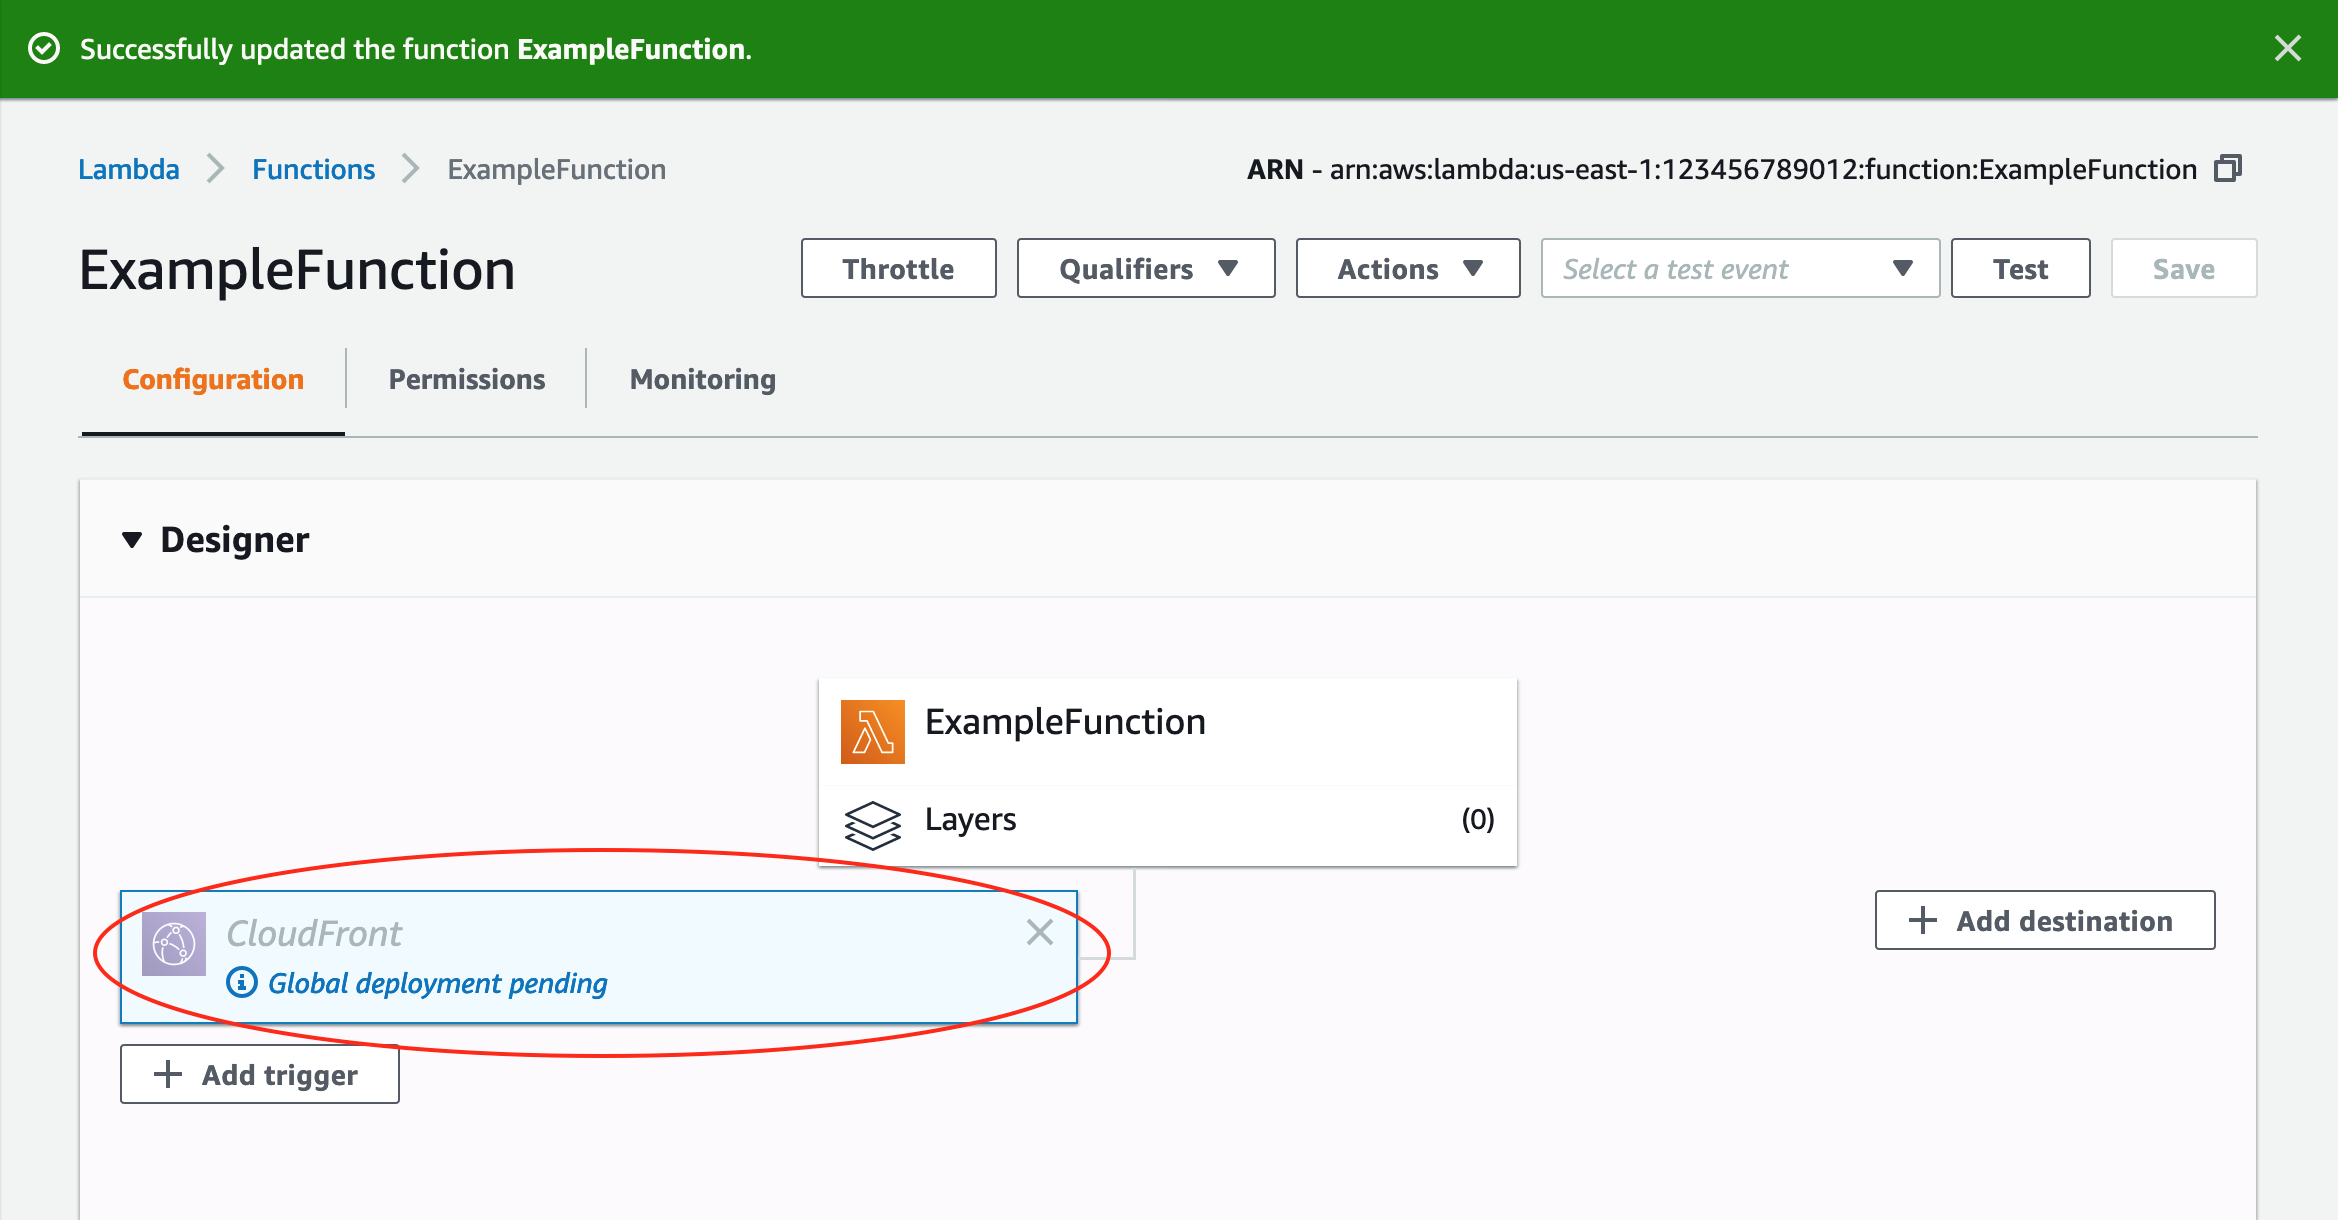Click the Add destination button
2338x1220 pixels.
click(x=2045, y=920)
